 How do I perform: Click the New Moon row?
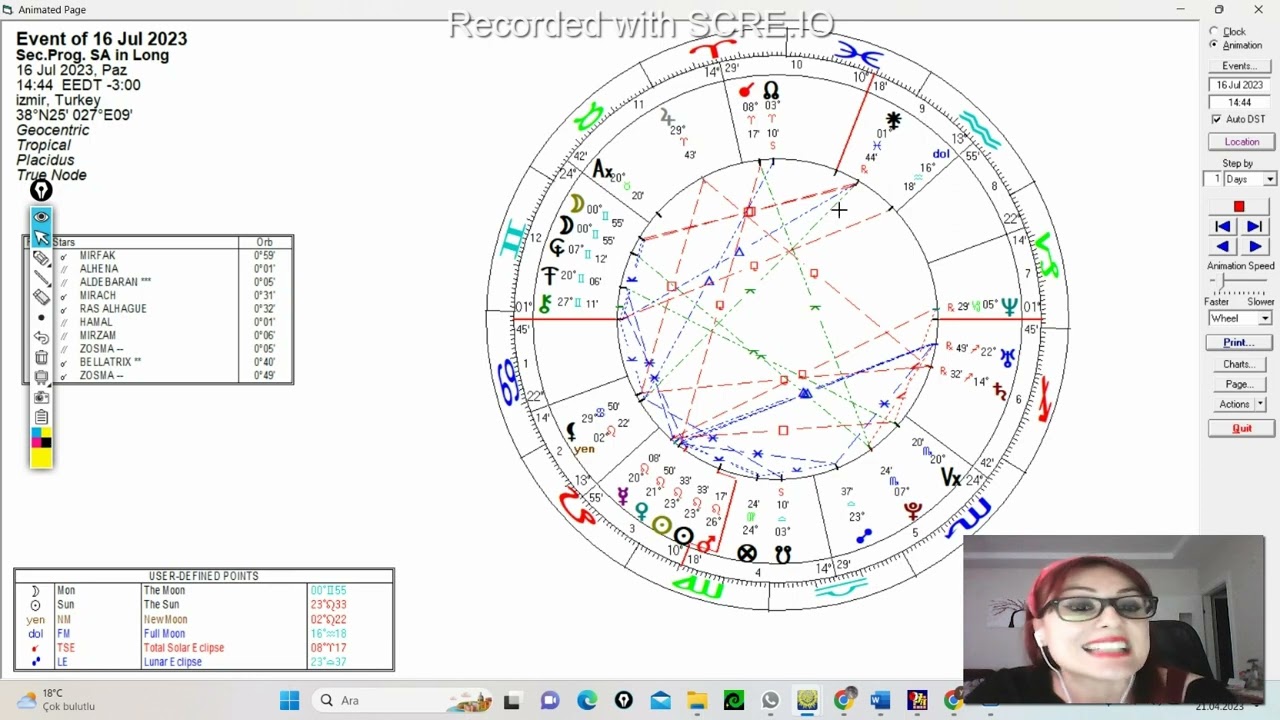204,619
